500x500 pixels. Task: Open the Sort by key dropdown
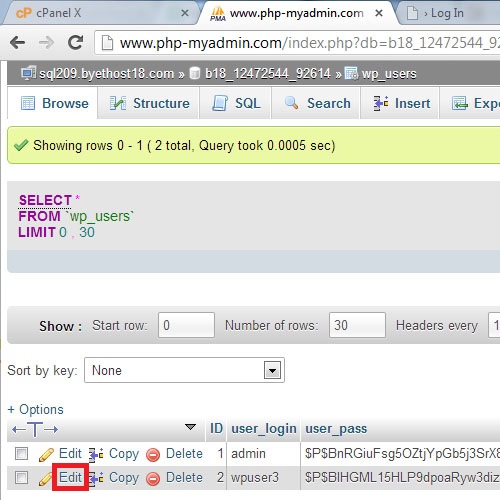coord(184,370)
